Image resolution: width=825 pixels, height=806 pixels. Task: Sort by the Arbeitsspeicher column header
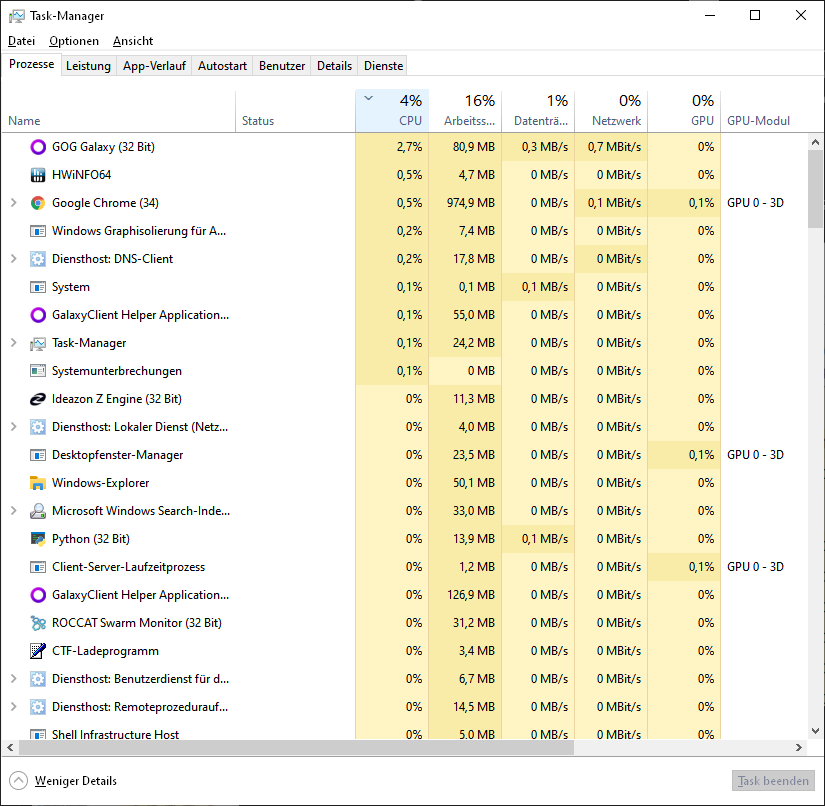[465, 110]
